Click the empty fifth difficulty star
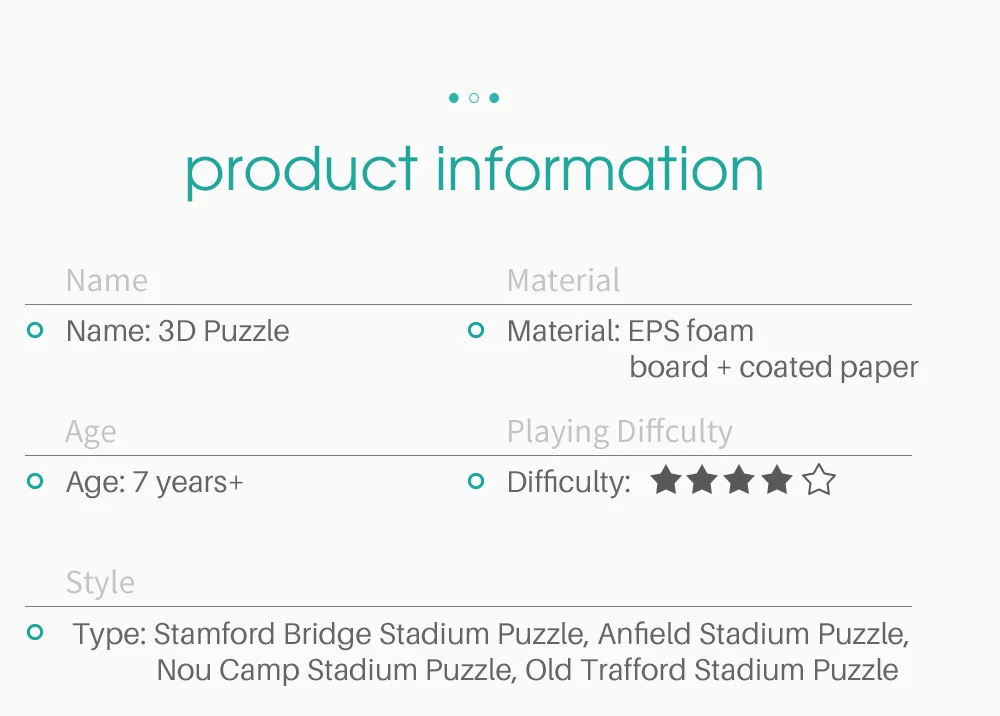 pos(819,479)
